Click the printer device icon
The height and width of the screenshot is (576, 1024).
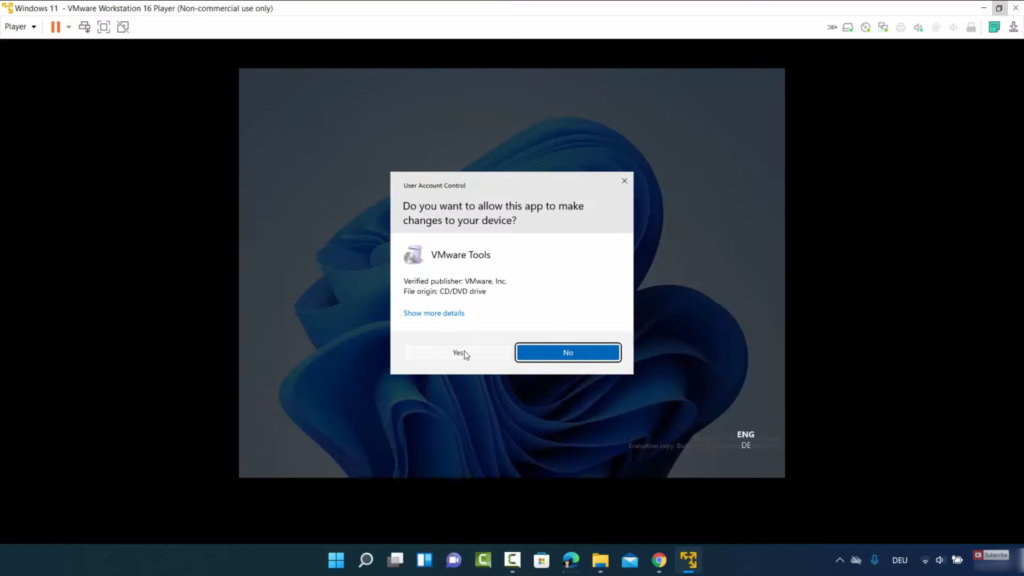click(x=901, y=27)
